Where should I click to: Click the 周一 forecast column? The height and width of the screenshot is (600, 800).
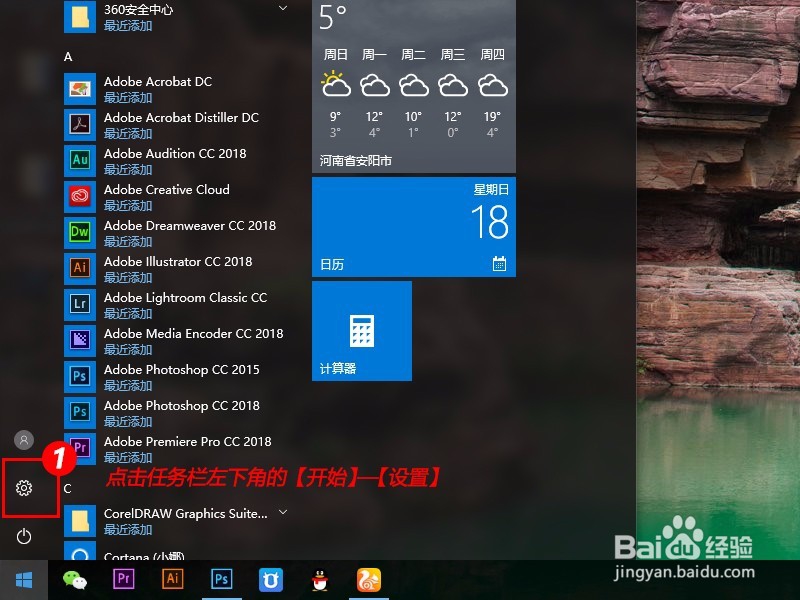pyautogui.click(x=374, y=93)
